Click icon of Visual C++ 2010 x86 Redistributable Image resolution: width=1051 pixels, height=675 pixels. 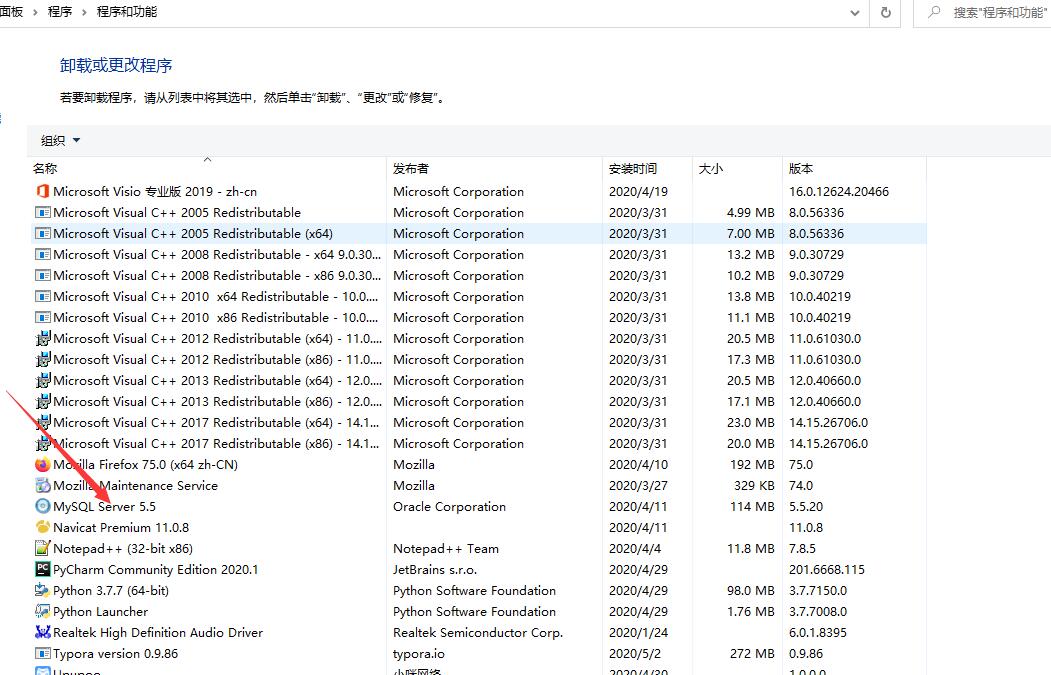[42, 318]
